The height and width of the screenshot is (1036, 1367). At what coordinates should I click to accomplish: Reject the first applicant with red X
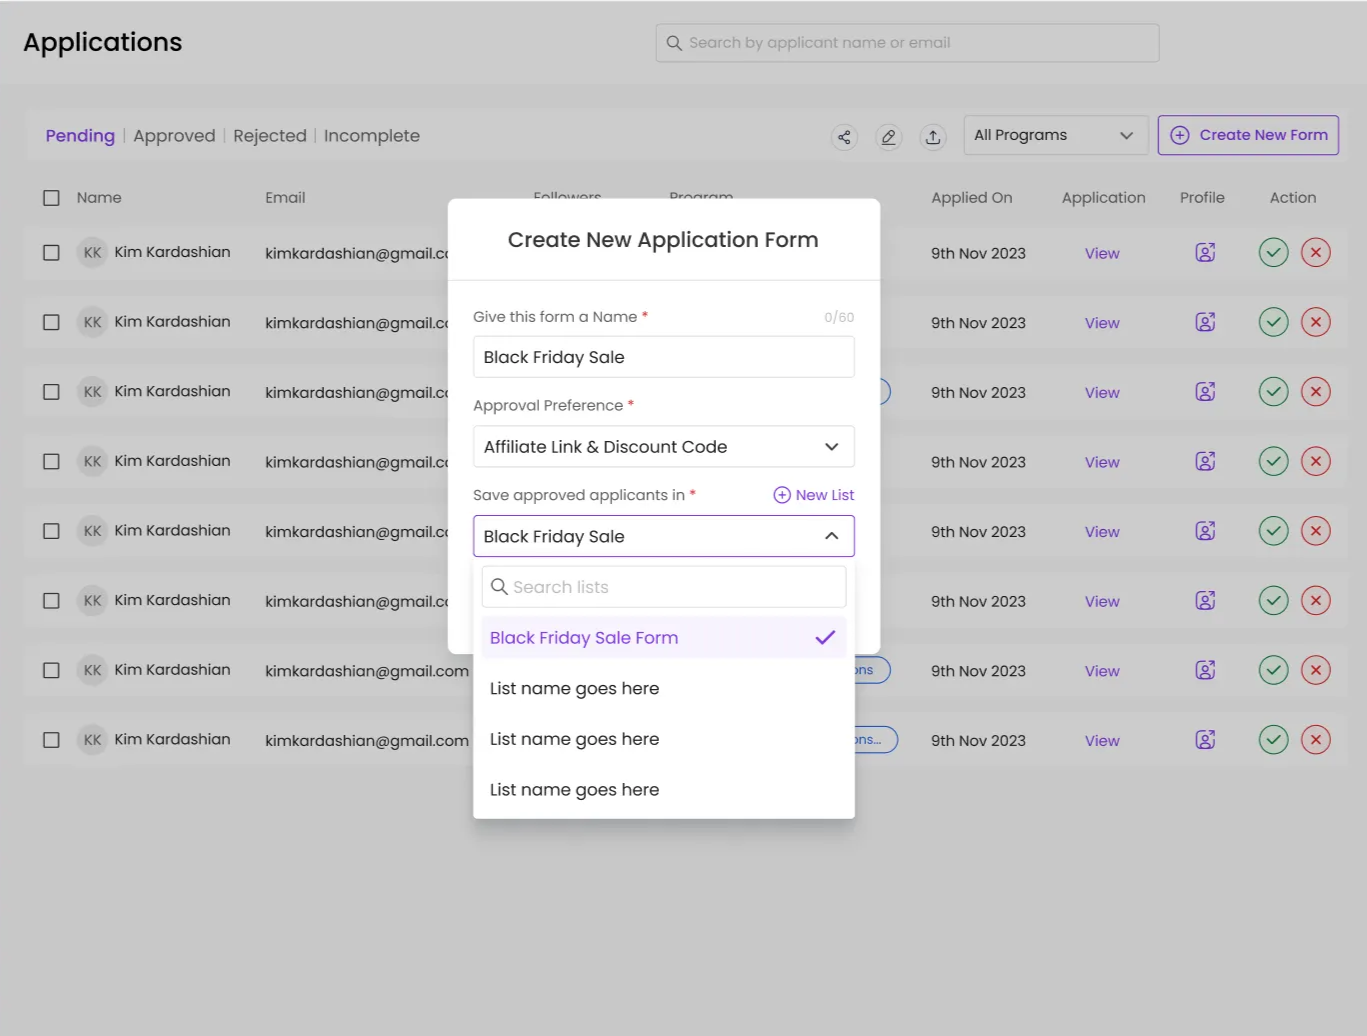coord(1315,253)
